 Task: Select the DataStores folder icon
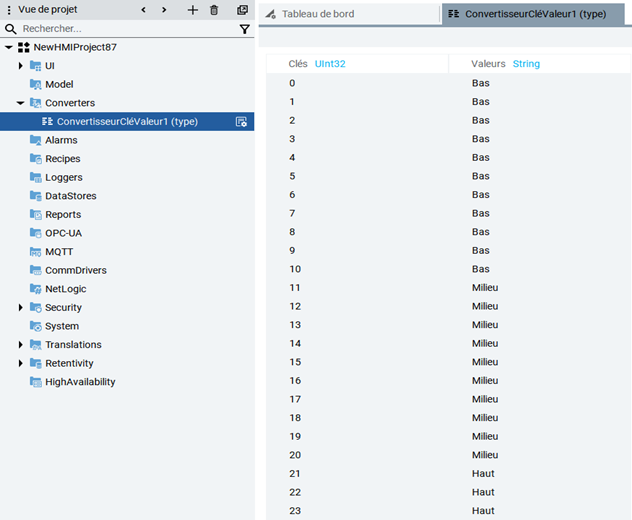(x=35, y=196)
